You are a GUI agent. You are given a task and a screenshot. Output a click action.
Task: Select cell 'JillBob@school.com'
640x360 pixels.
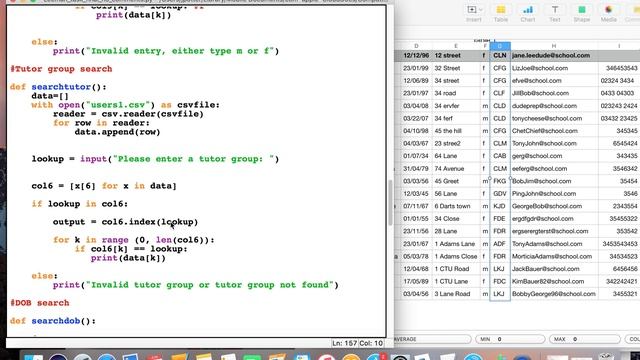[x=540, y=93]
